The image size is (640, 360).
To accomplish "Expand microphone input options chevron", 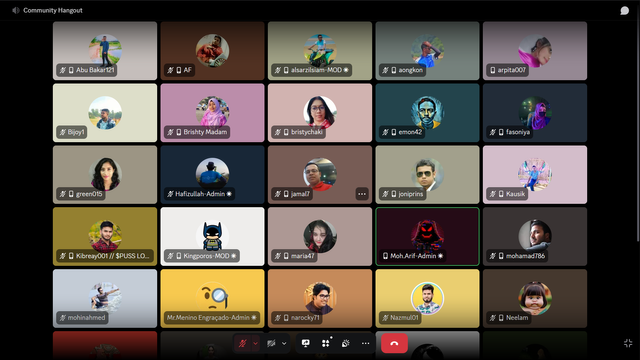I will [x=256, y=343].
